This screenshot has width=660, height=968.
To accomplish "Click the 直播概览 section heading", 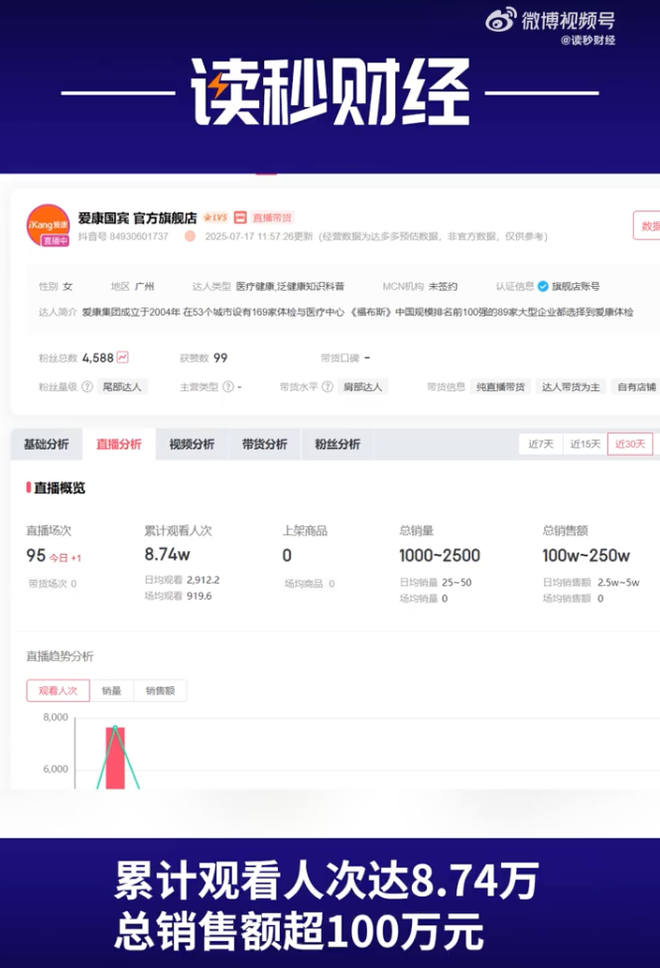I will click(x=59, y=488).
